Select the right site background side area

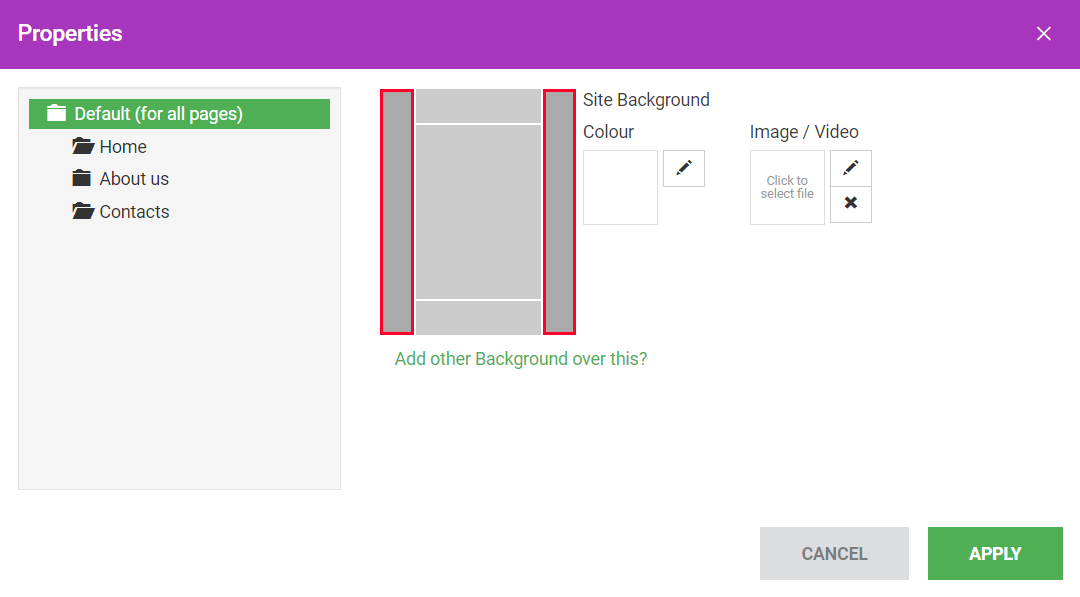559,212
